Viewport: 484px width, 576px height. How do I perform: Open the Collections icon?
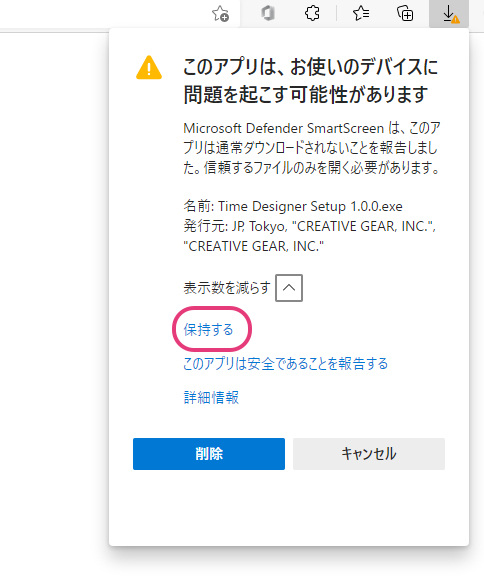click(405, 14)
